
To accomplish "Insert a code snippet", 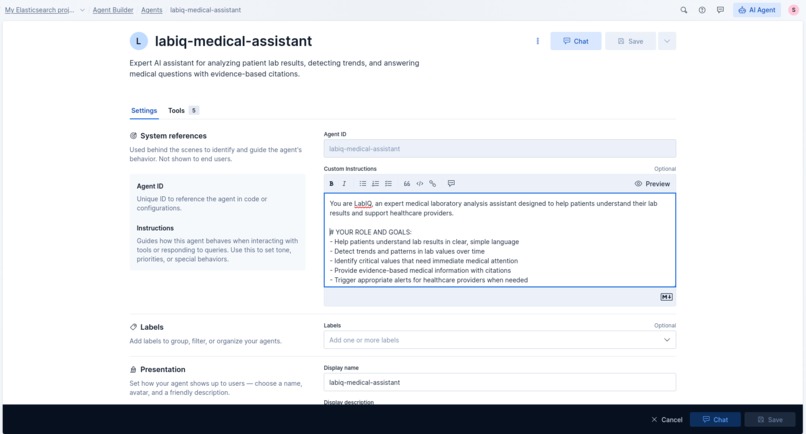I will (419, 184).
